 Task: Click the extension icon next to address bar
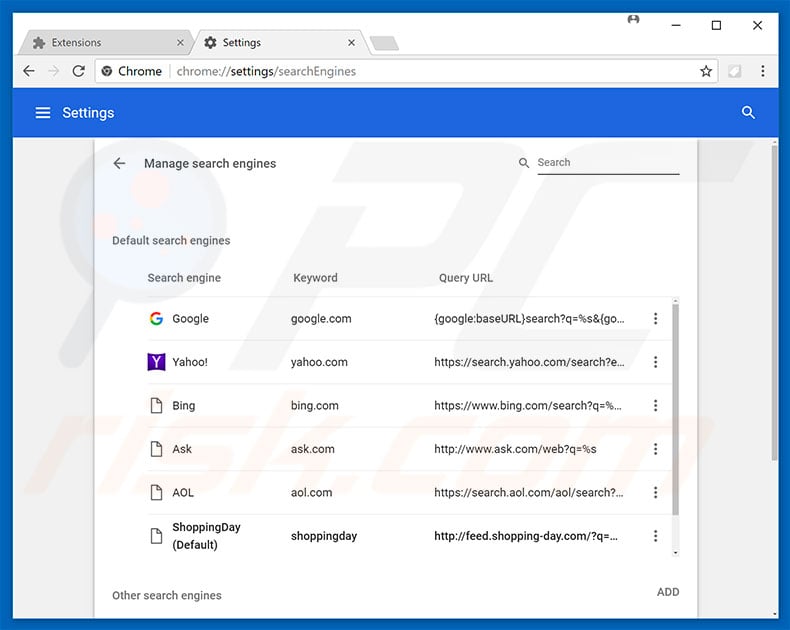[x=735, y=71]
